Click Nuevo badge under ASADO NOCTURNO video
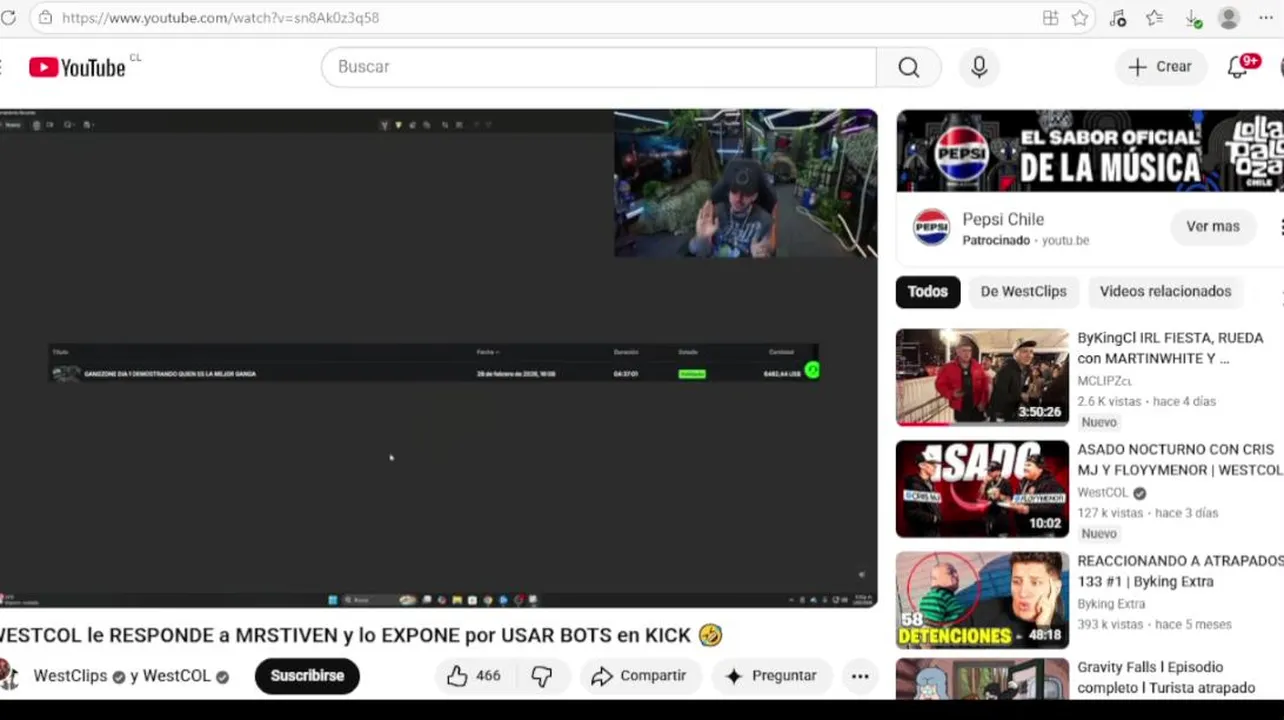Image resolution: width=1284 pixels, height=720 pixels. pyautogui.click(x=1099, y=534)
